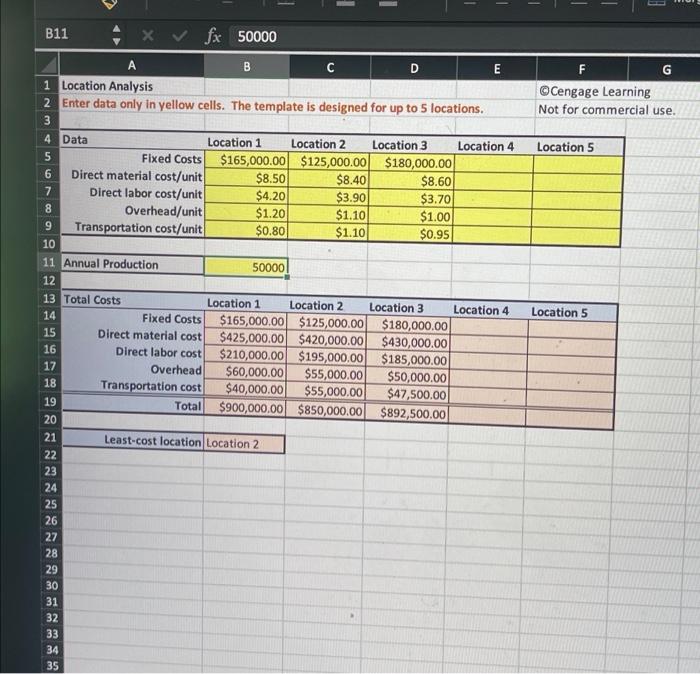The width and height of the screenshot is (700, 674).
Task: Select the $850,000.00 total cell
Action: 325,410
